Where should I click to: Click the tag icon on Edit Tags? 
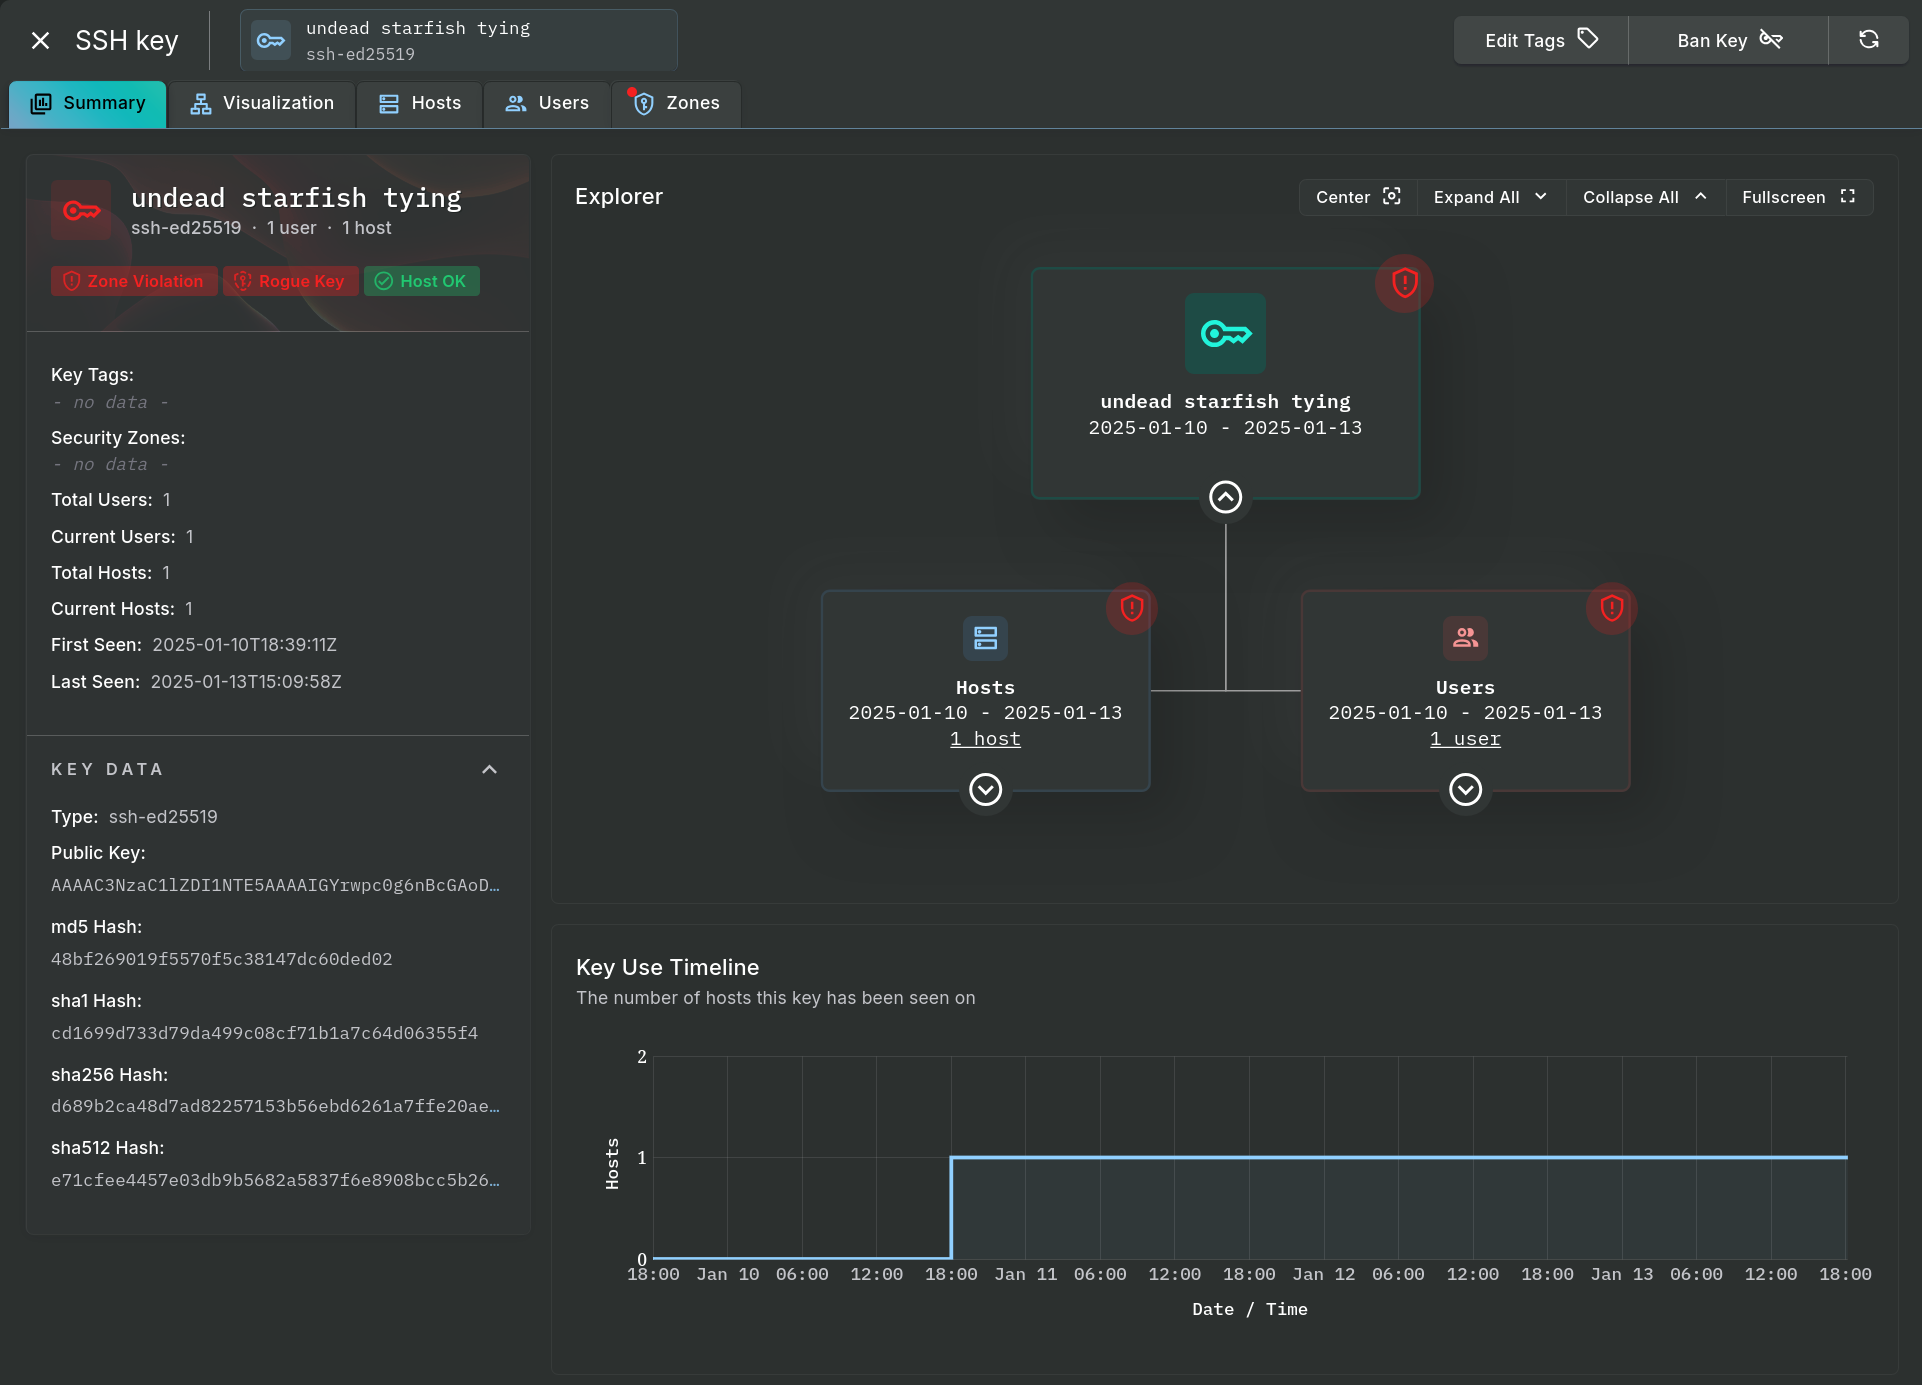tap(1588, 39)
